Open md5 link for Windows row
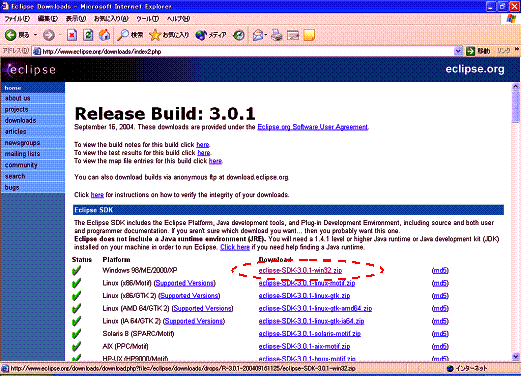 (440, 270)
